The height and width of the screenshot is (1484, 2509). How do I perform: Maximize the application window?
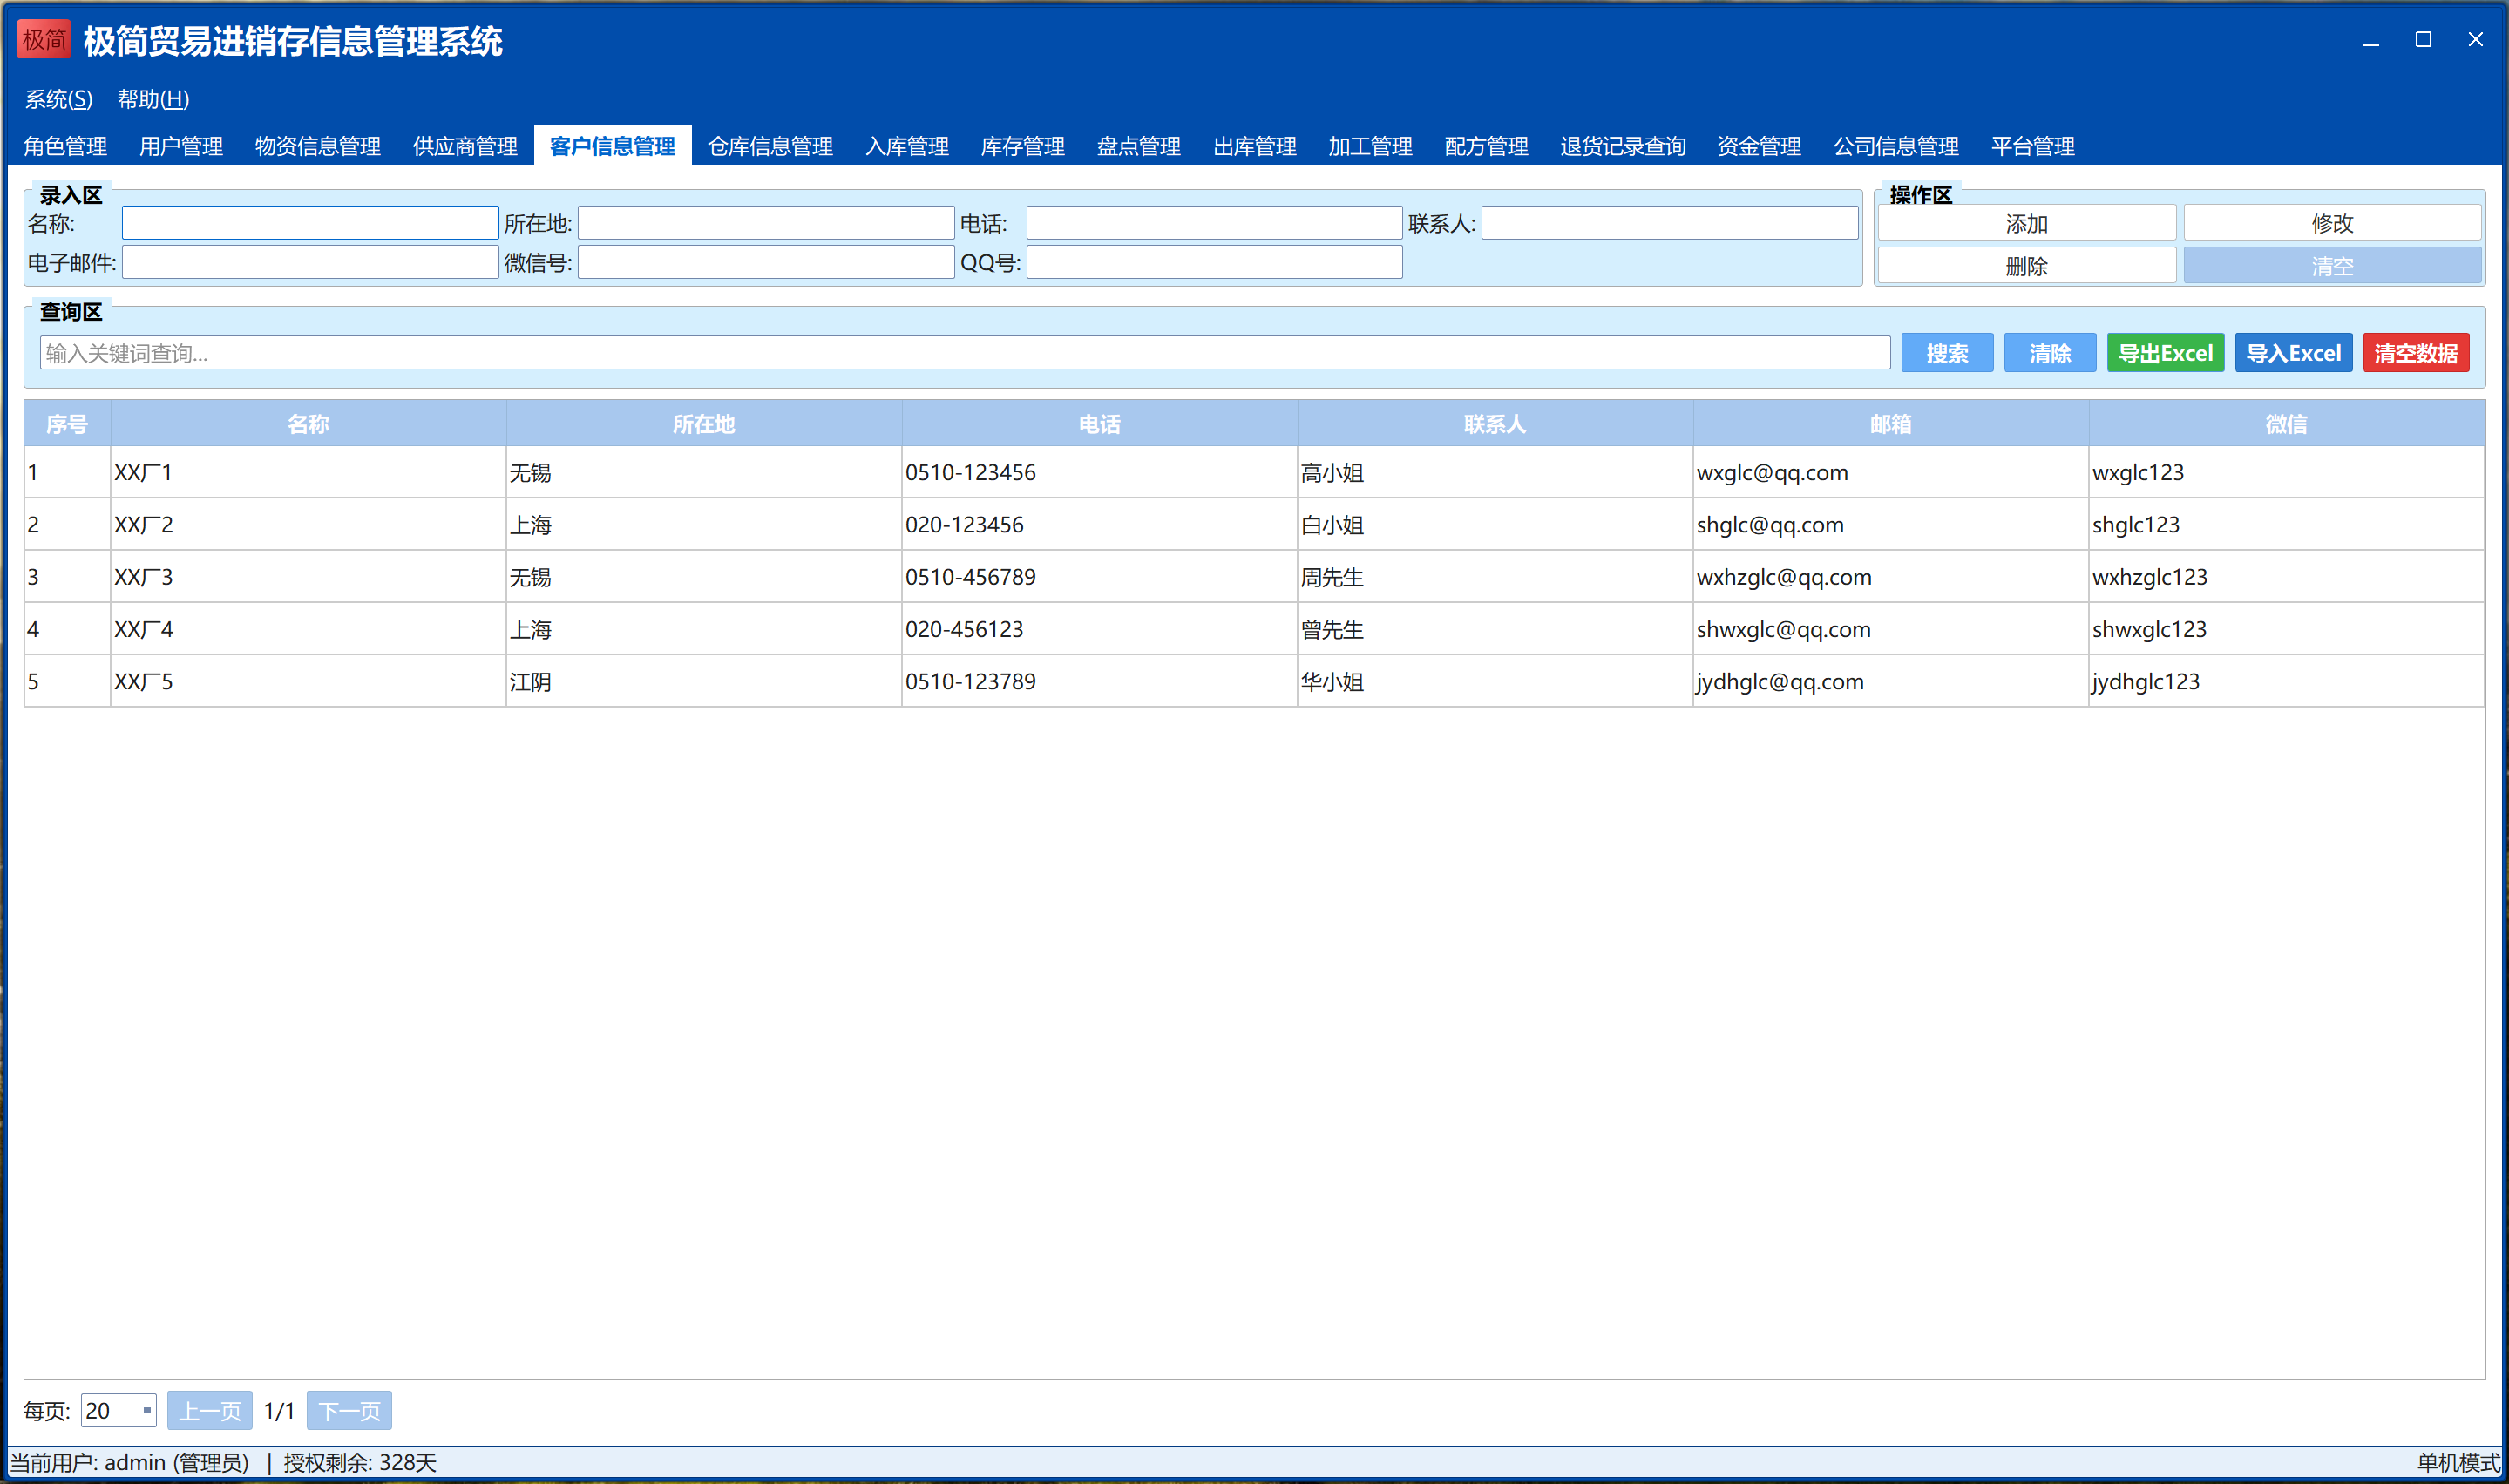(2423, 40)
